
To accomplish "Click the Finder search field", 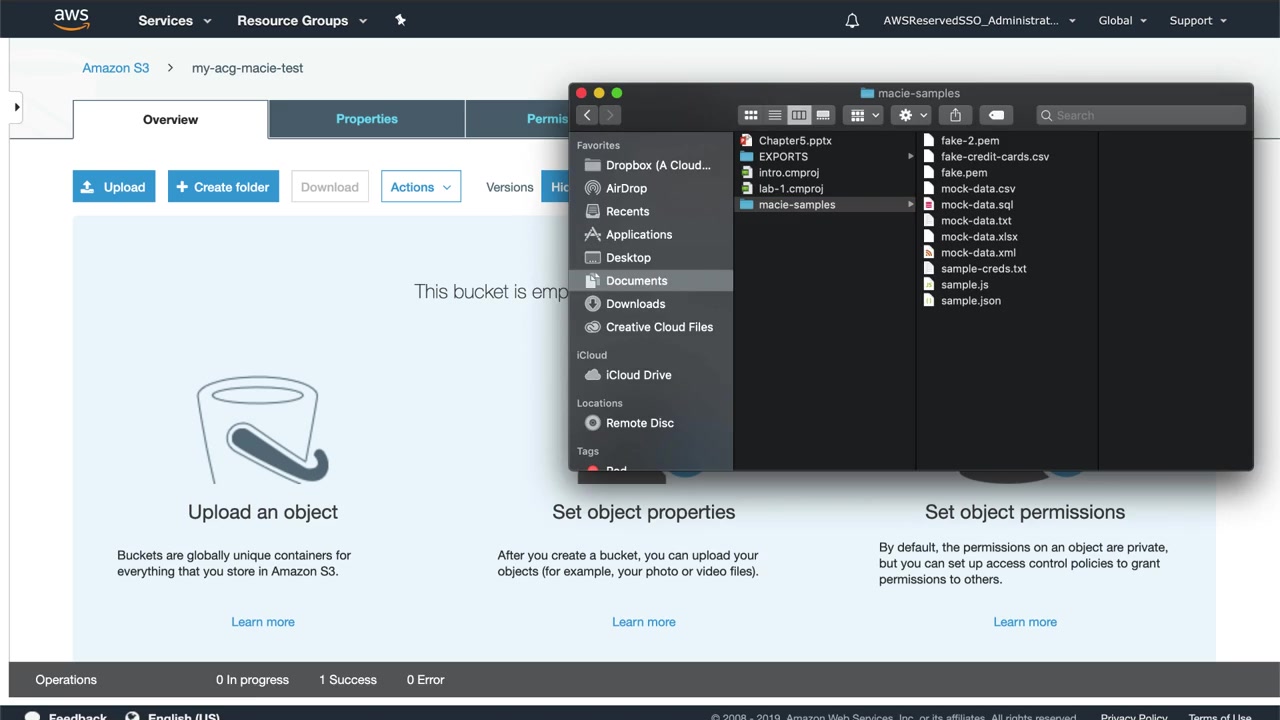I will (1141, 115).
